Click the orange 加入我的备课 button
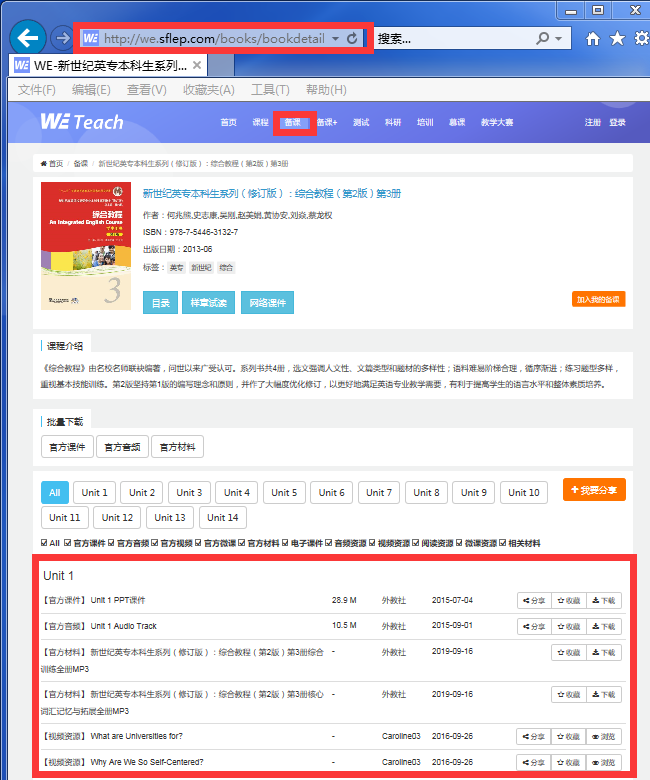 (x=598, y=299)
